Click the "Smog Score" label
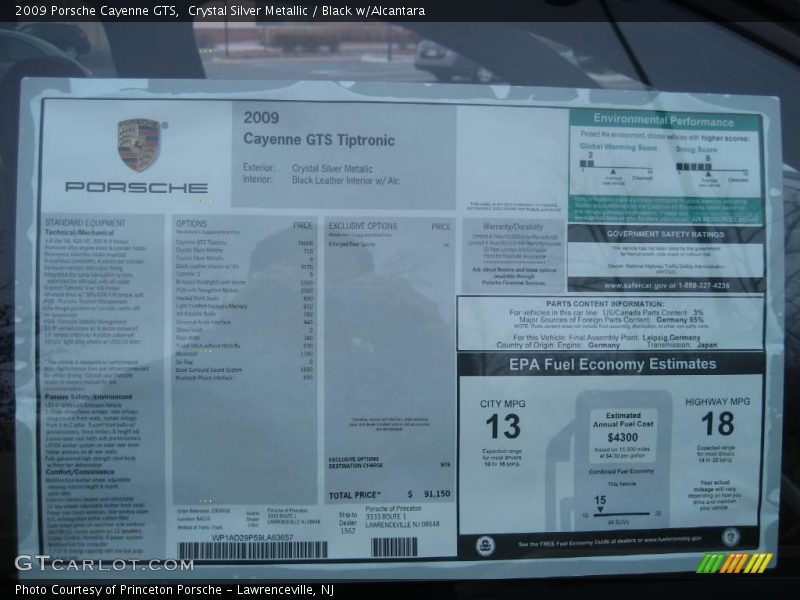The height and width of the screenshot is (600, 800). 696,149
